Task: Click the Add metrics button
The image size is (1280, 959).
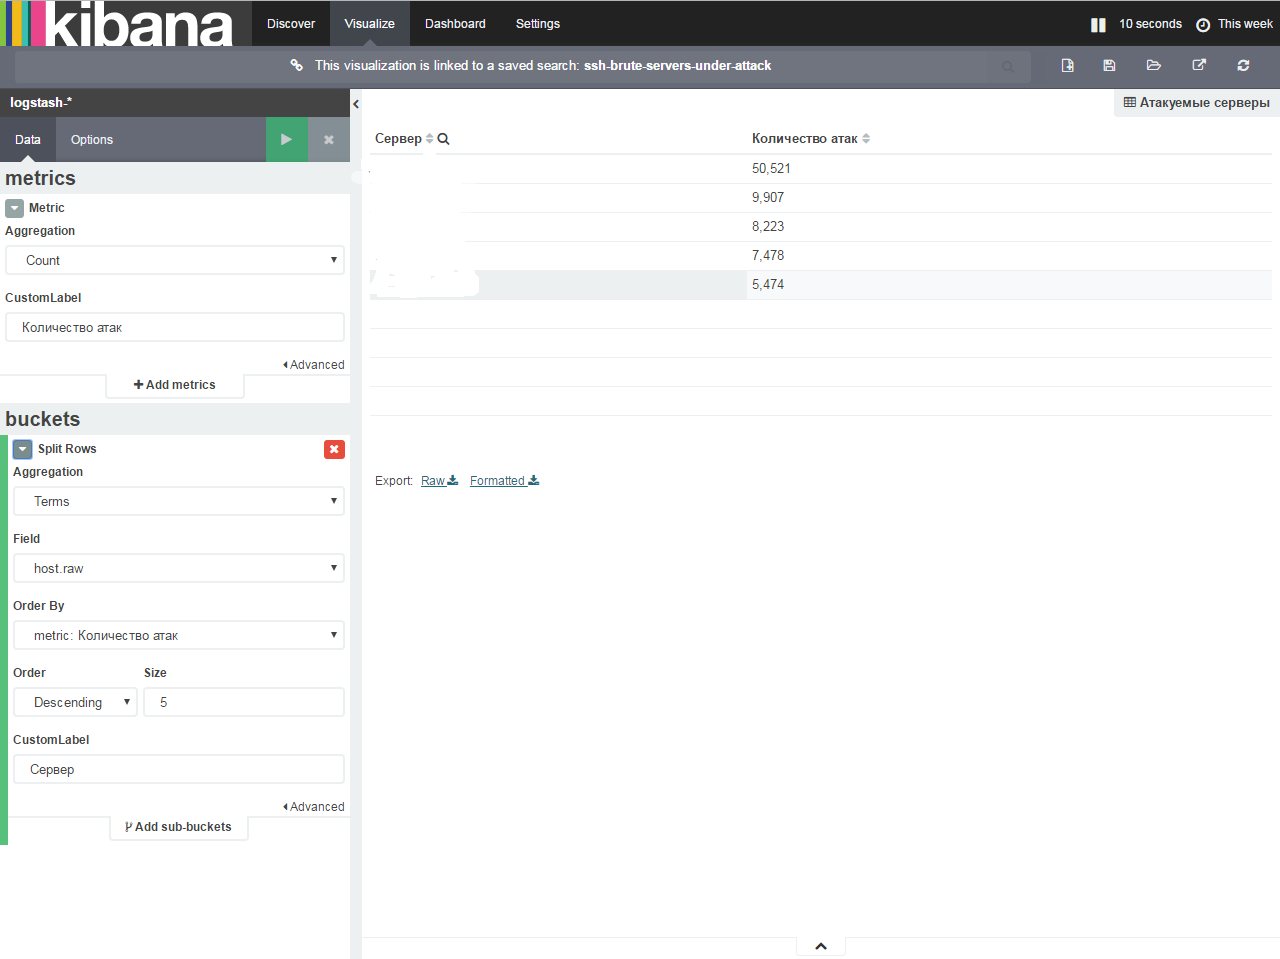Action: (175, 385)
